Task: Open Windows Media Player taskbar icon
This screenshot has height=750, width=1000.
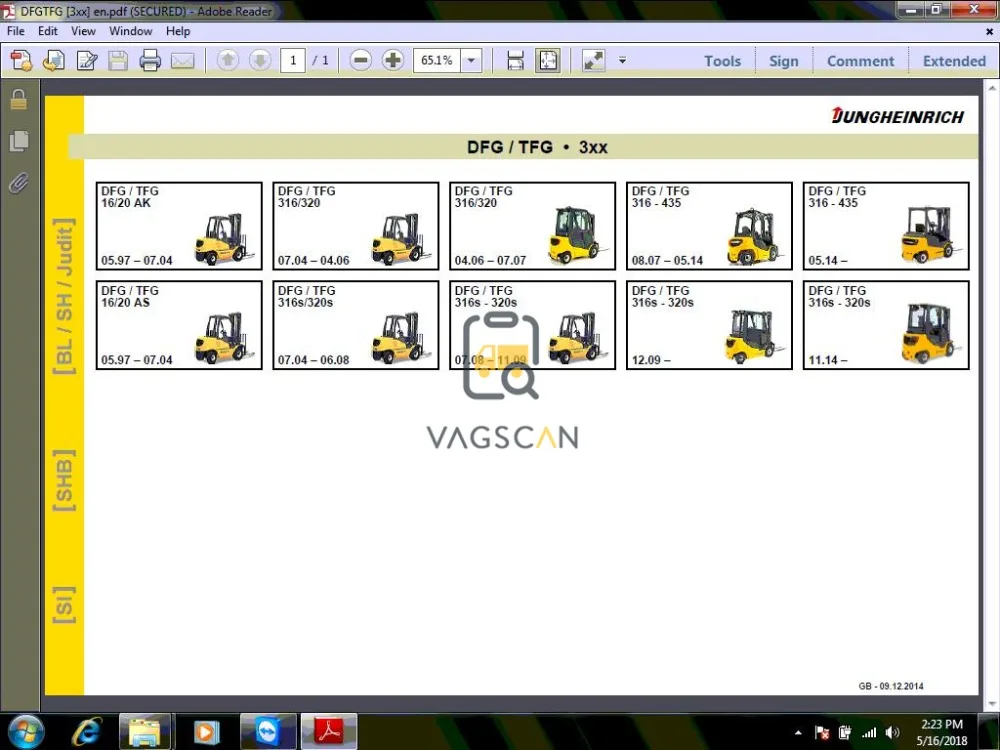Action: click(205, 732)
